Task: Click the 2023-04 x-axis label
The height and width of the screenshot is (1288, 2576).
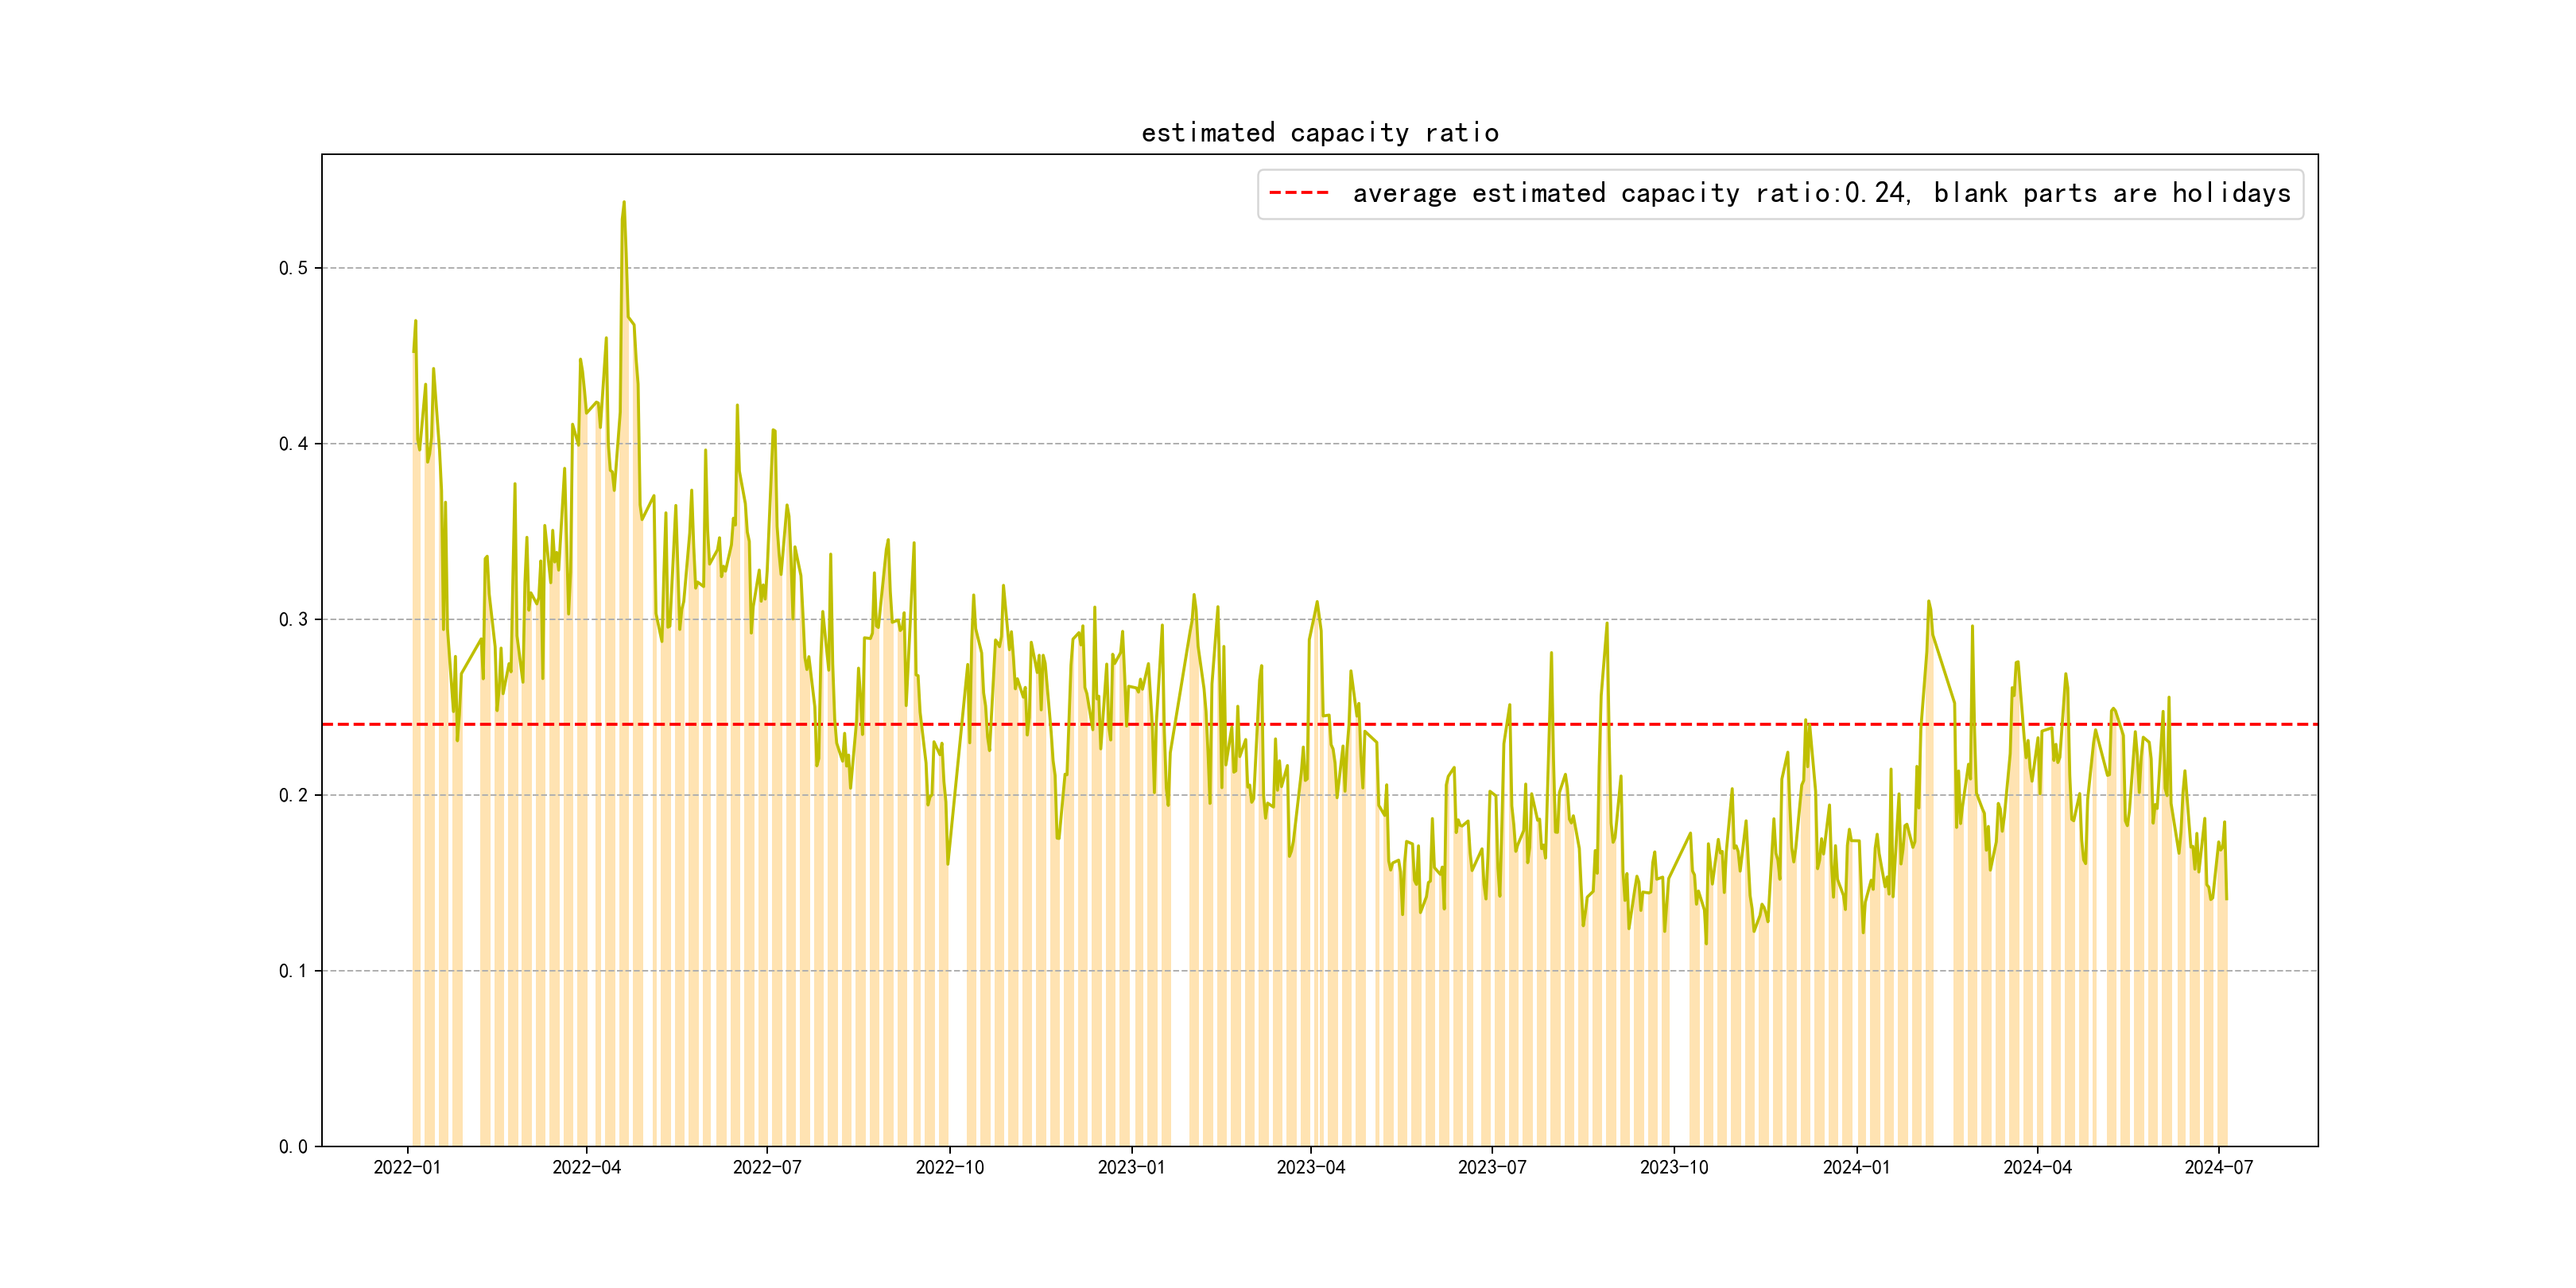Action: point(1311,1167)
